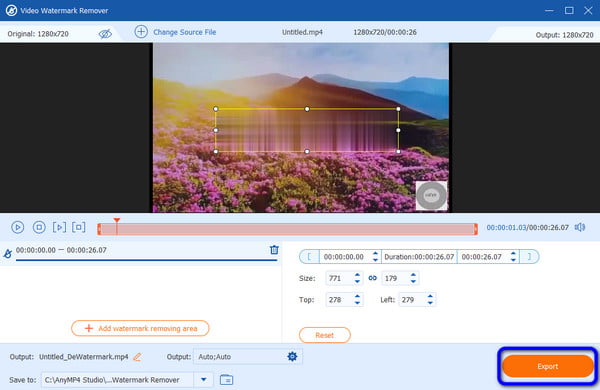The width and height of the screenshot is (600, 390).
Task: Click the Save to path field
Action: point(117,380)
